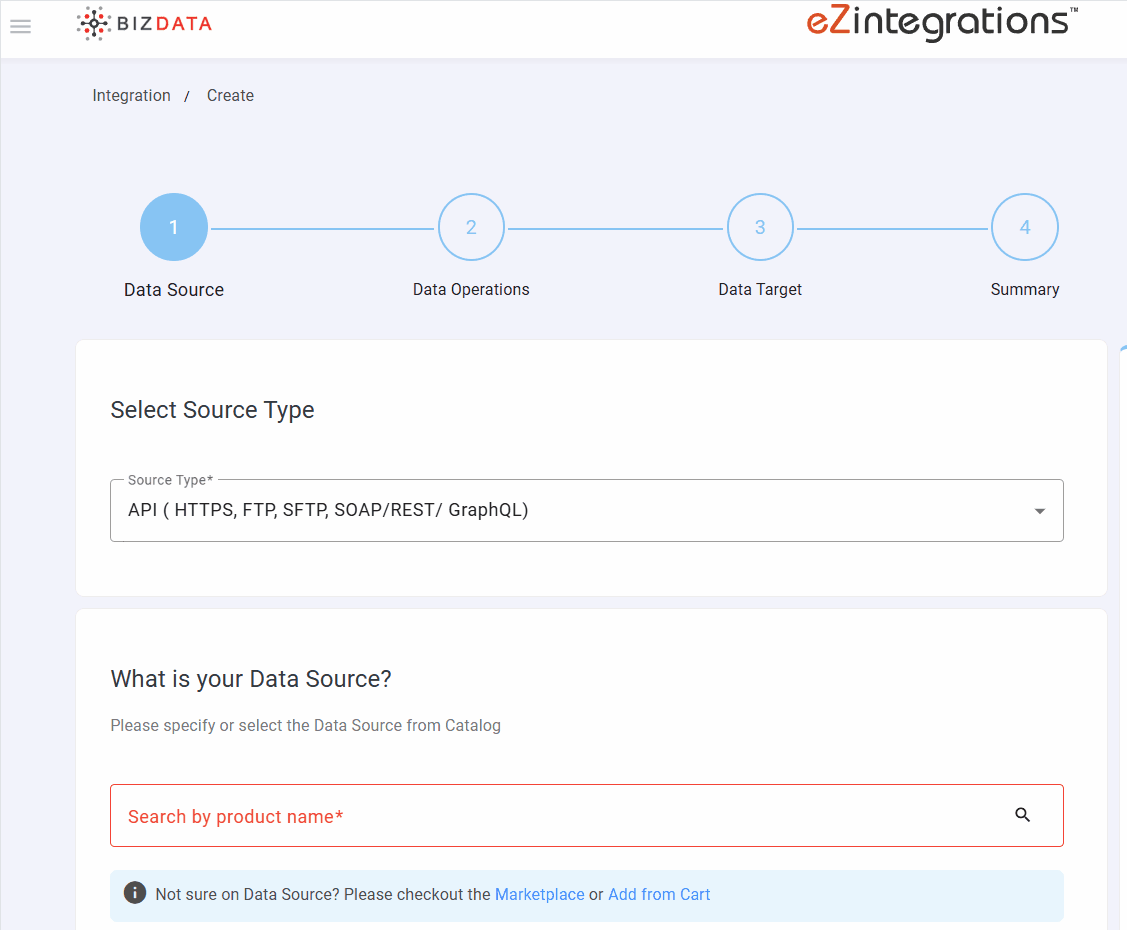This screenshot has height=930, width=1127.
Task: Open the Marketplace link
Action: [539, 894]
